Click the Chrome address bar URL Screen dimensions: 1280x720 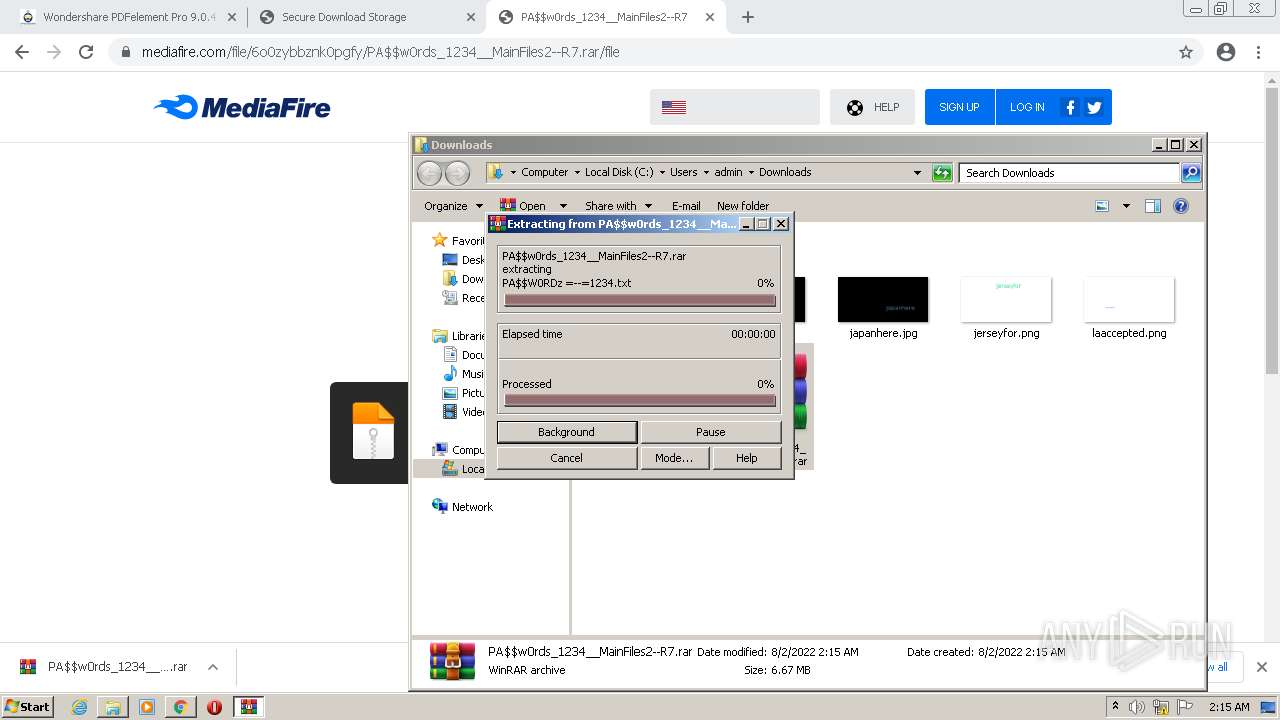(380, 52)
